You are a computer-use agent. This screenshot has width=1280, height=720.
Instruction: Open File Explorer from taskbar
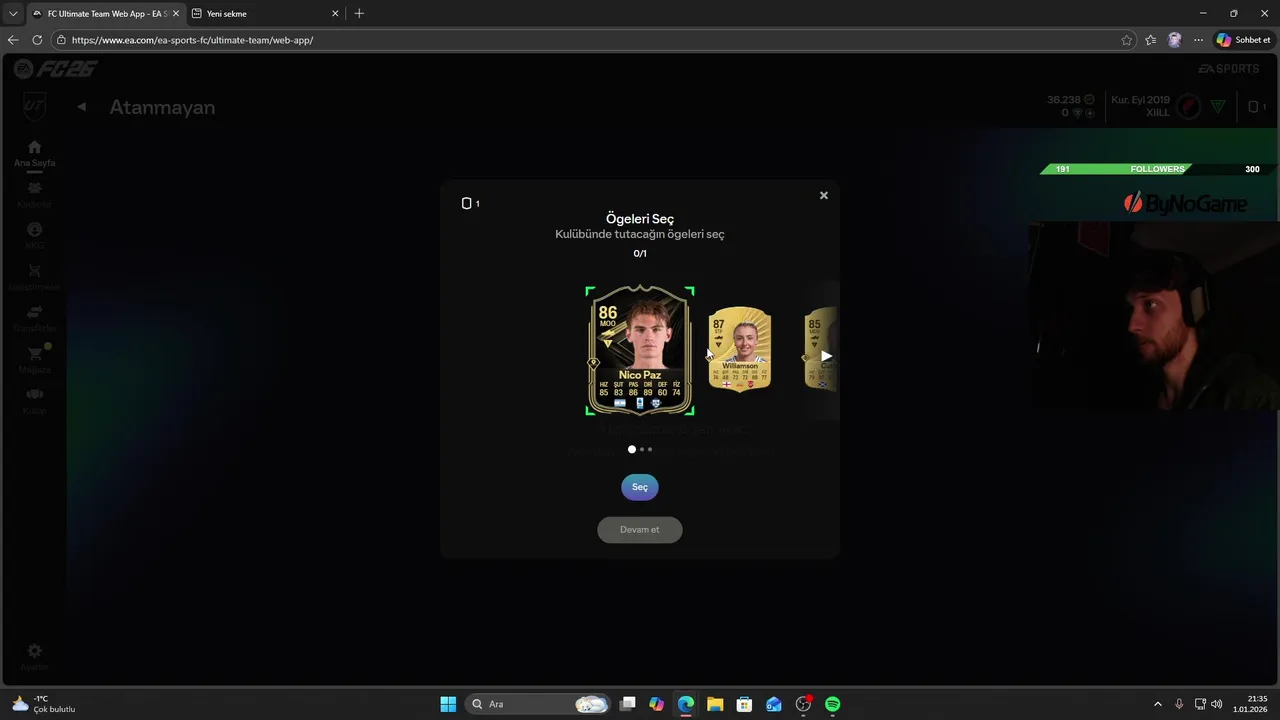coord(715,704)
